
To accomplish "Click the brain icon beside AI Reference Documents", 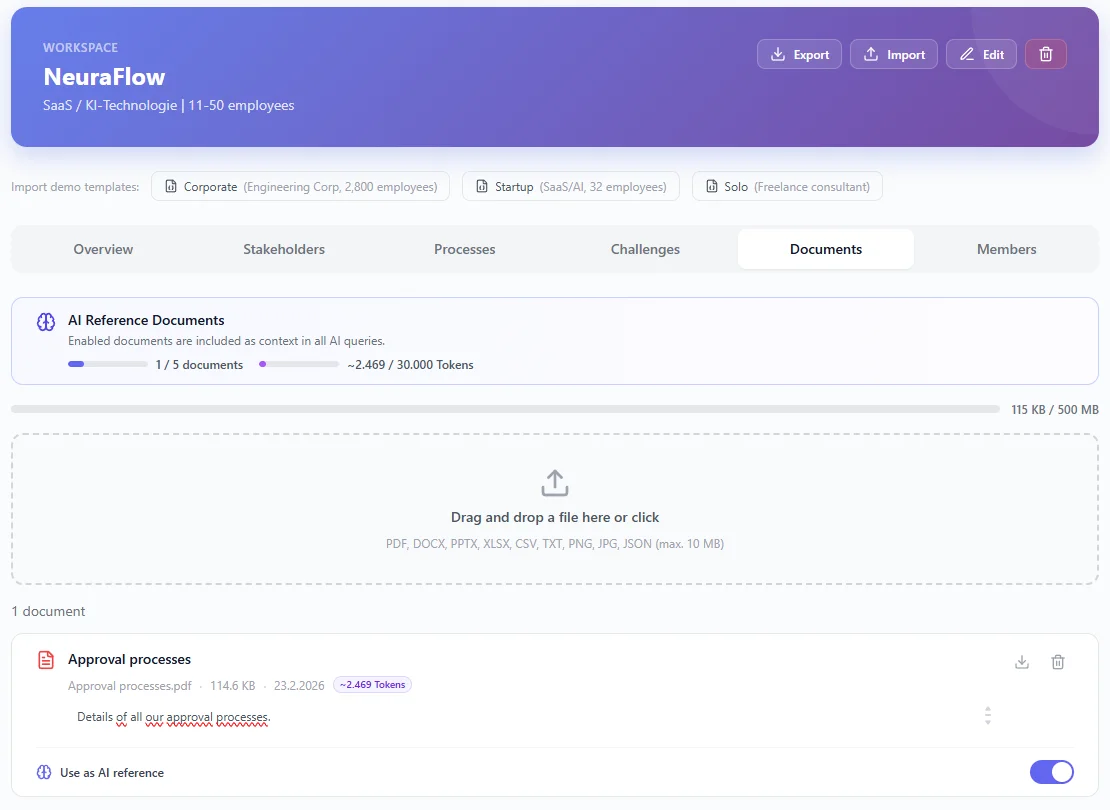I will (x=45, y=321).
